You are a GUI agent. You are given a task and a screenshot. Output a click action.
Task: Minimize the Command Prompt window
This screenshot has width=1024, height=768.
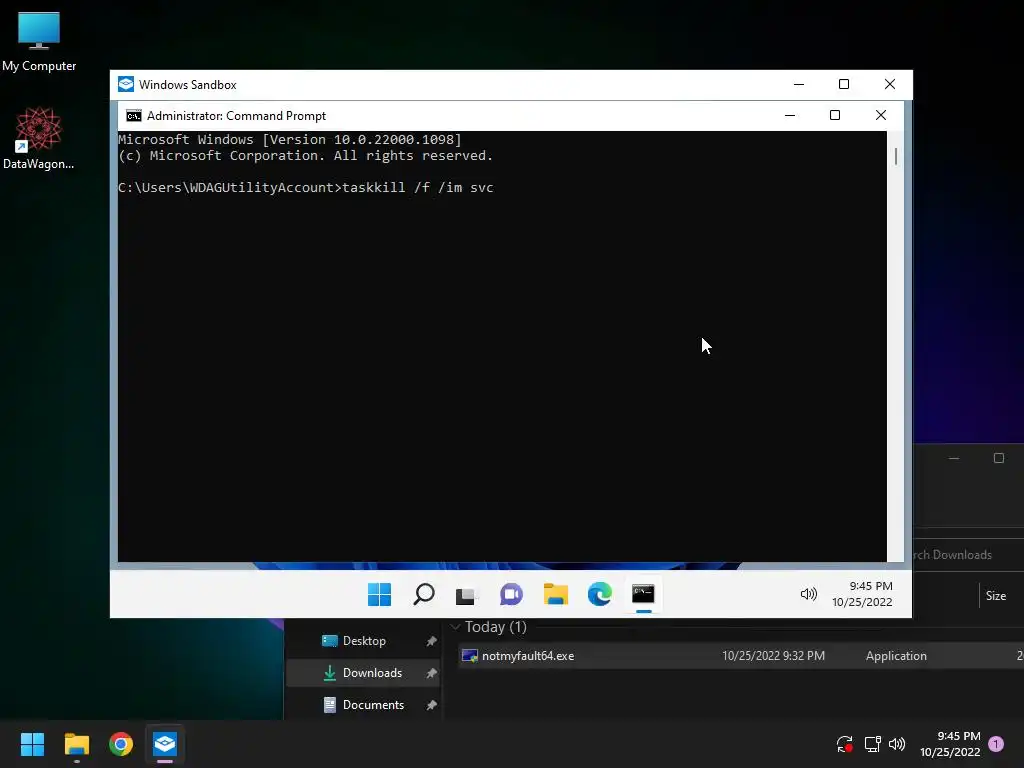790,116
